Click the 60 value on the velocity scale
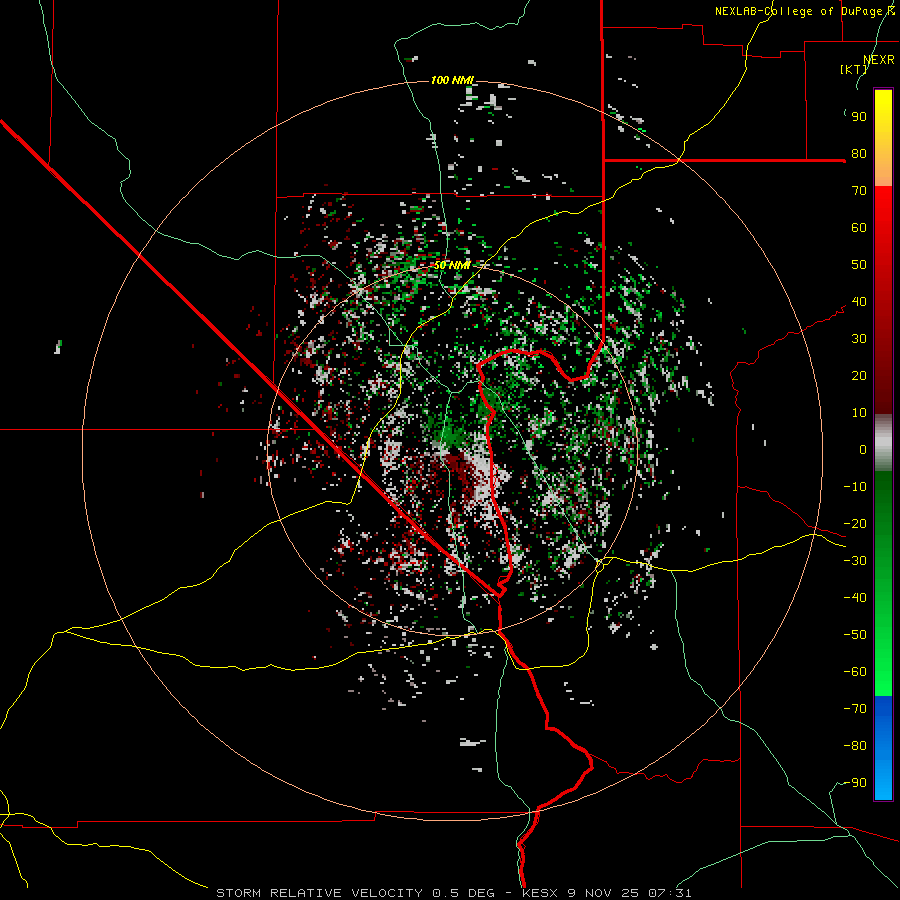The width and height of the screenshot is (900, 900). pos(859,227)
